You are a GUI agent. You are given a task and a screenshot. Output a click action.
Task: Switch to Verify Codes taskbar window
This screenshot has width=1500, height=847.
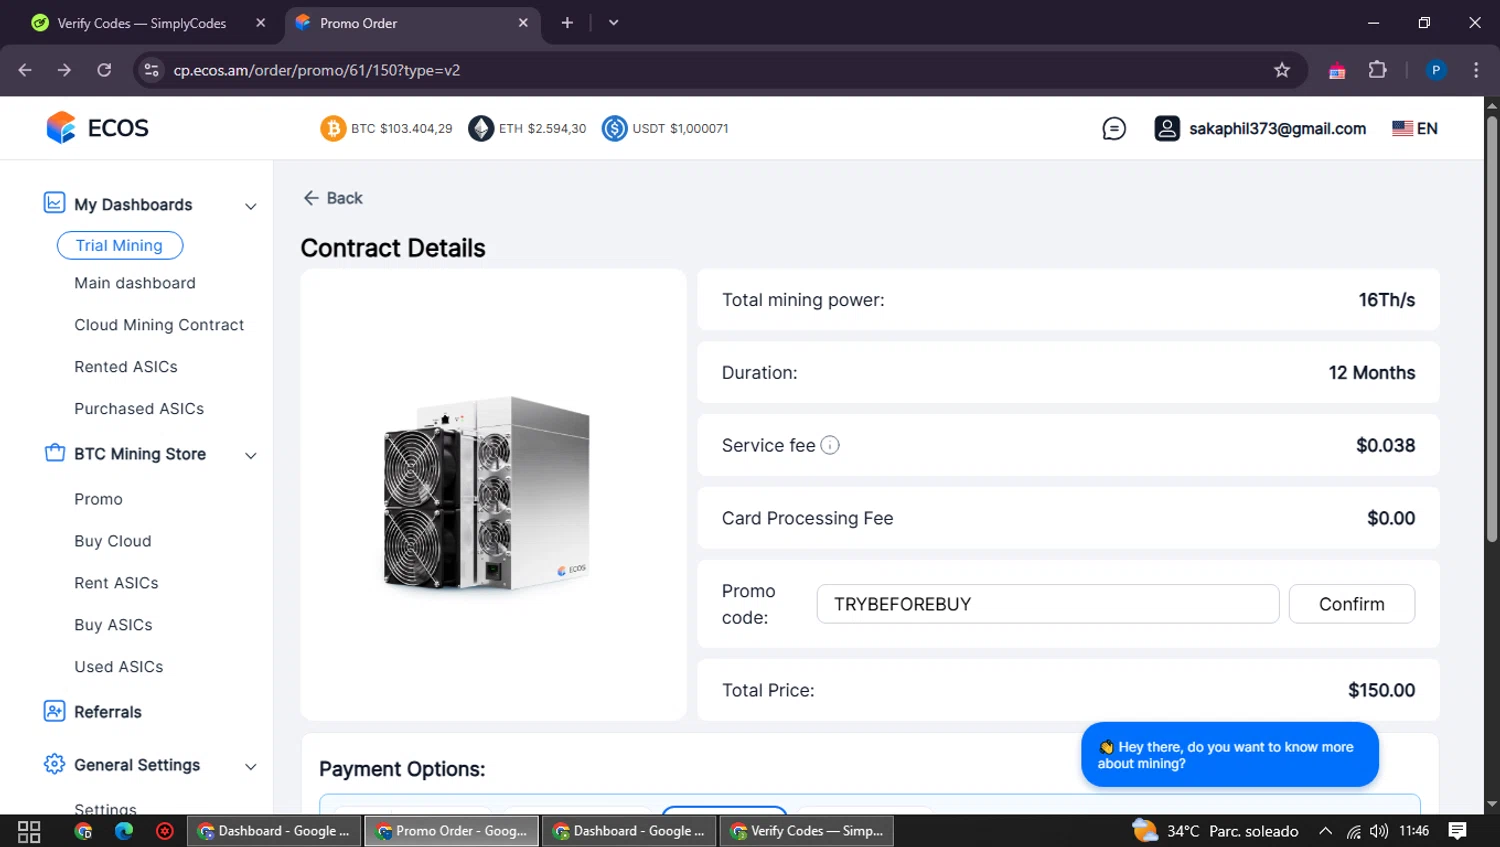806,831
